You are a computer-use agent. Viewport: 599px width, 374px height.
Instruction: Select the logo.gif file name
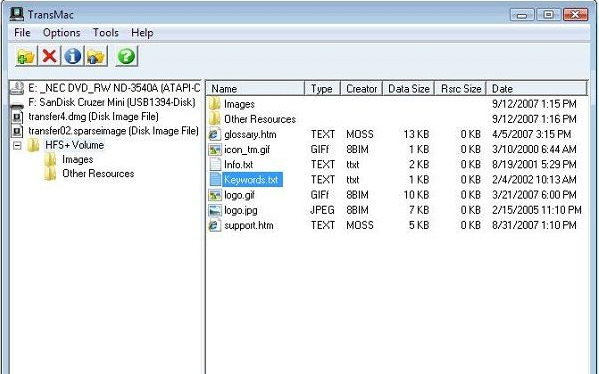pyautogui.click(x=239, y=195)
